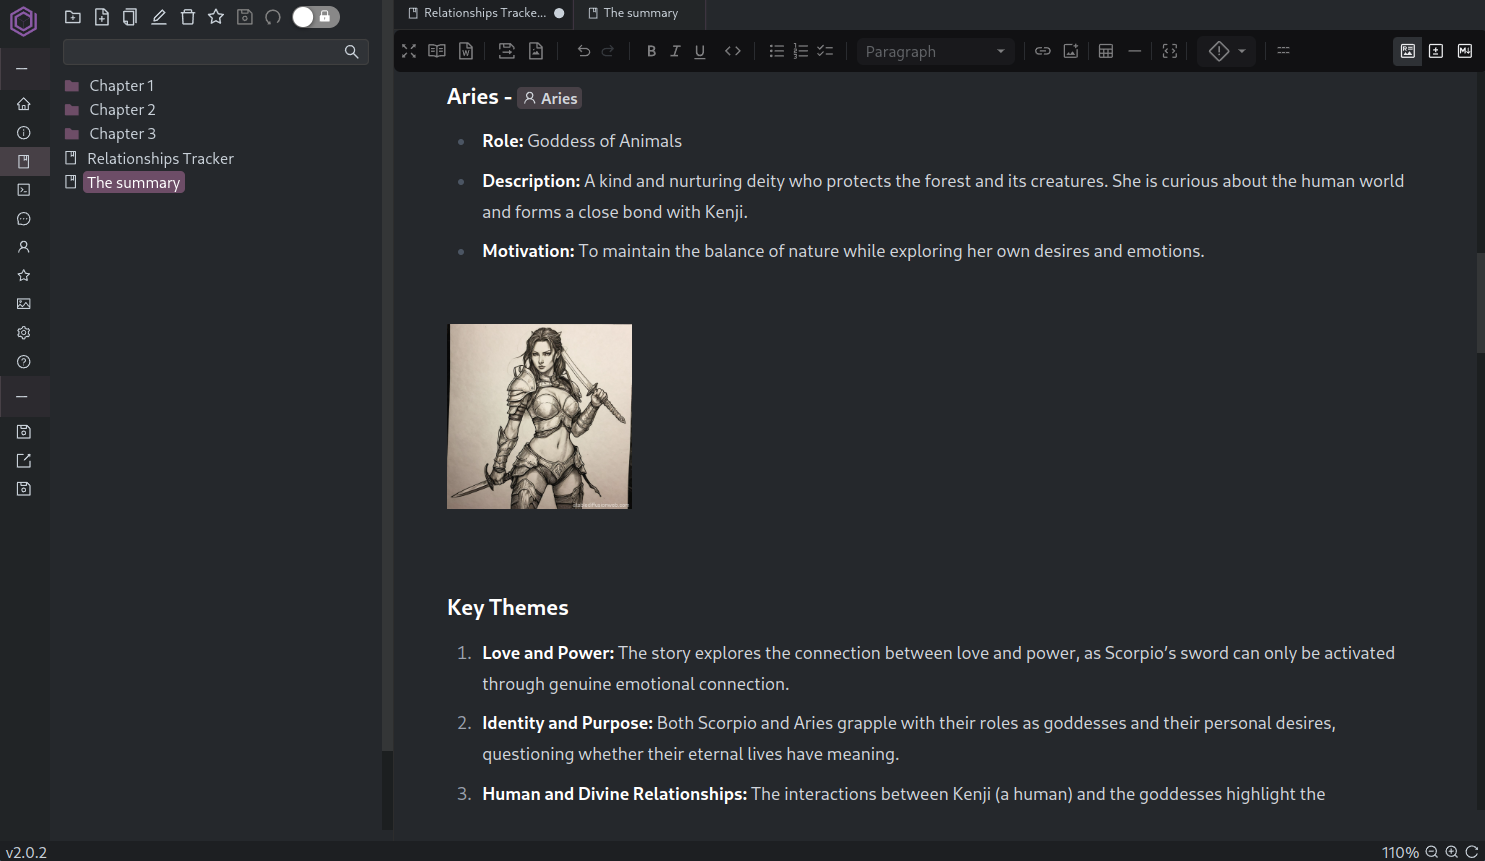Switch to the Relationships Tracker tab
1485x861 pixels.
484,14
